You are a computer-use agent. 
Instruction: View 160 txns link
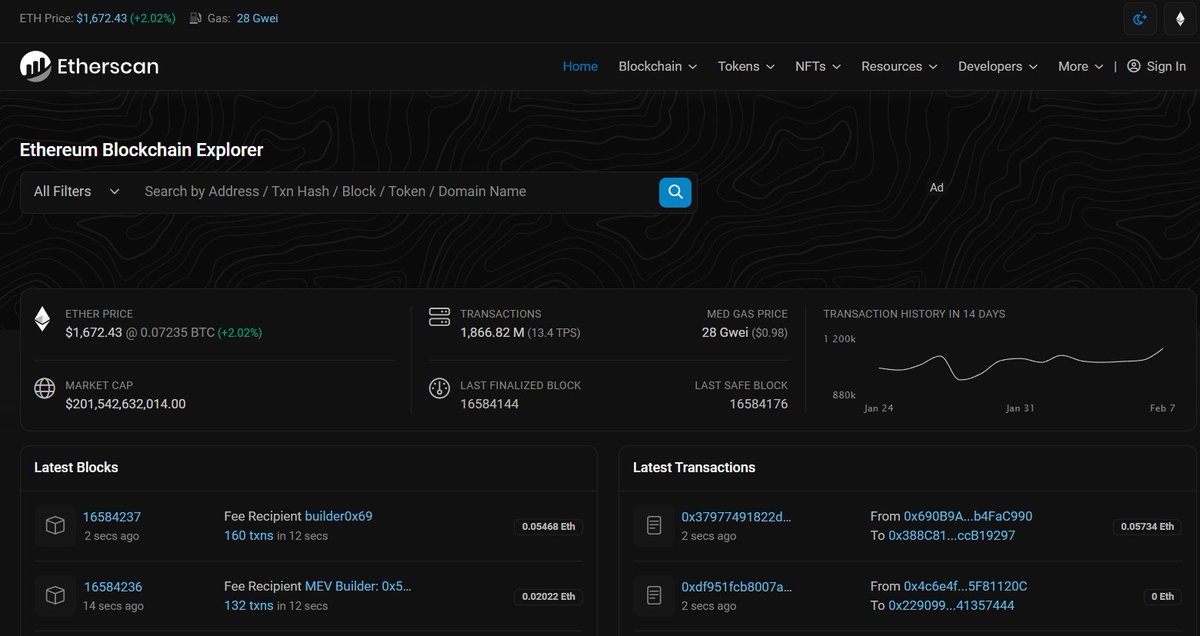249,536
